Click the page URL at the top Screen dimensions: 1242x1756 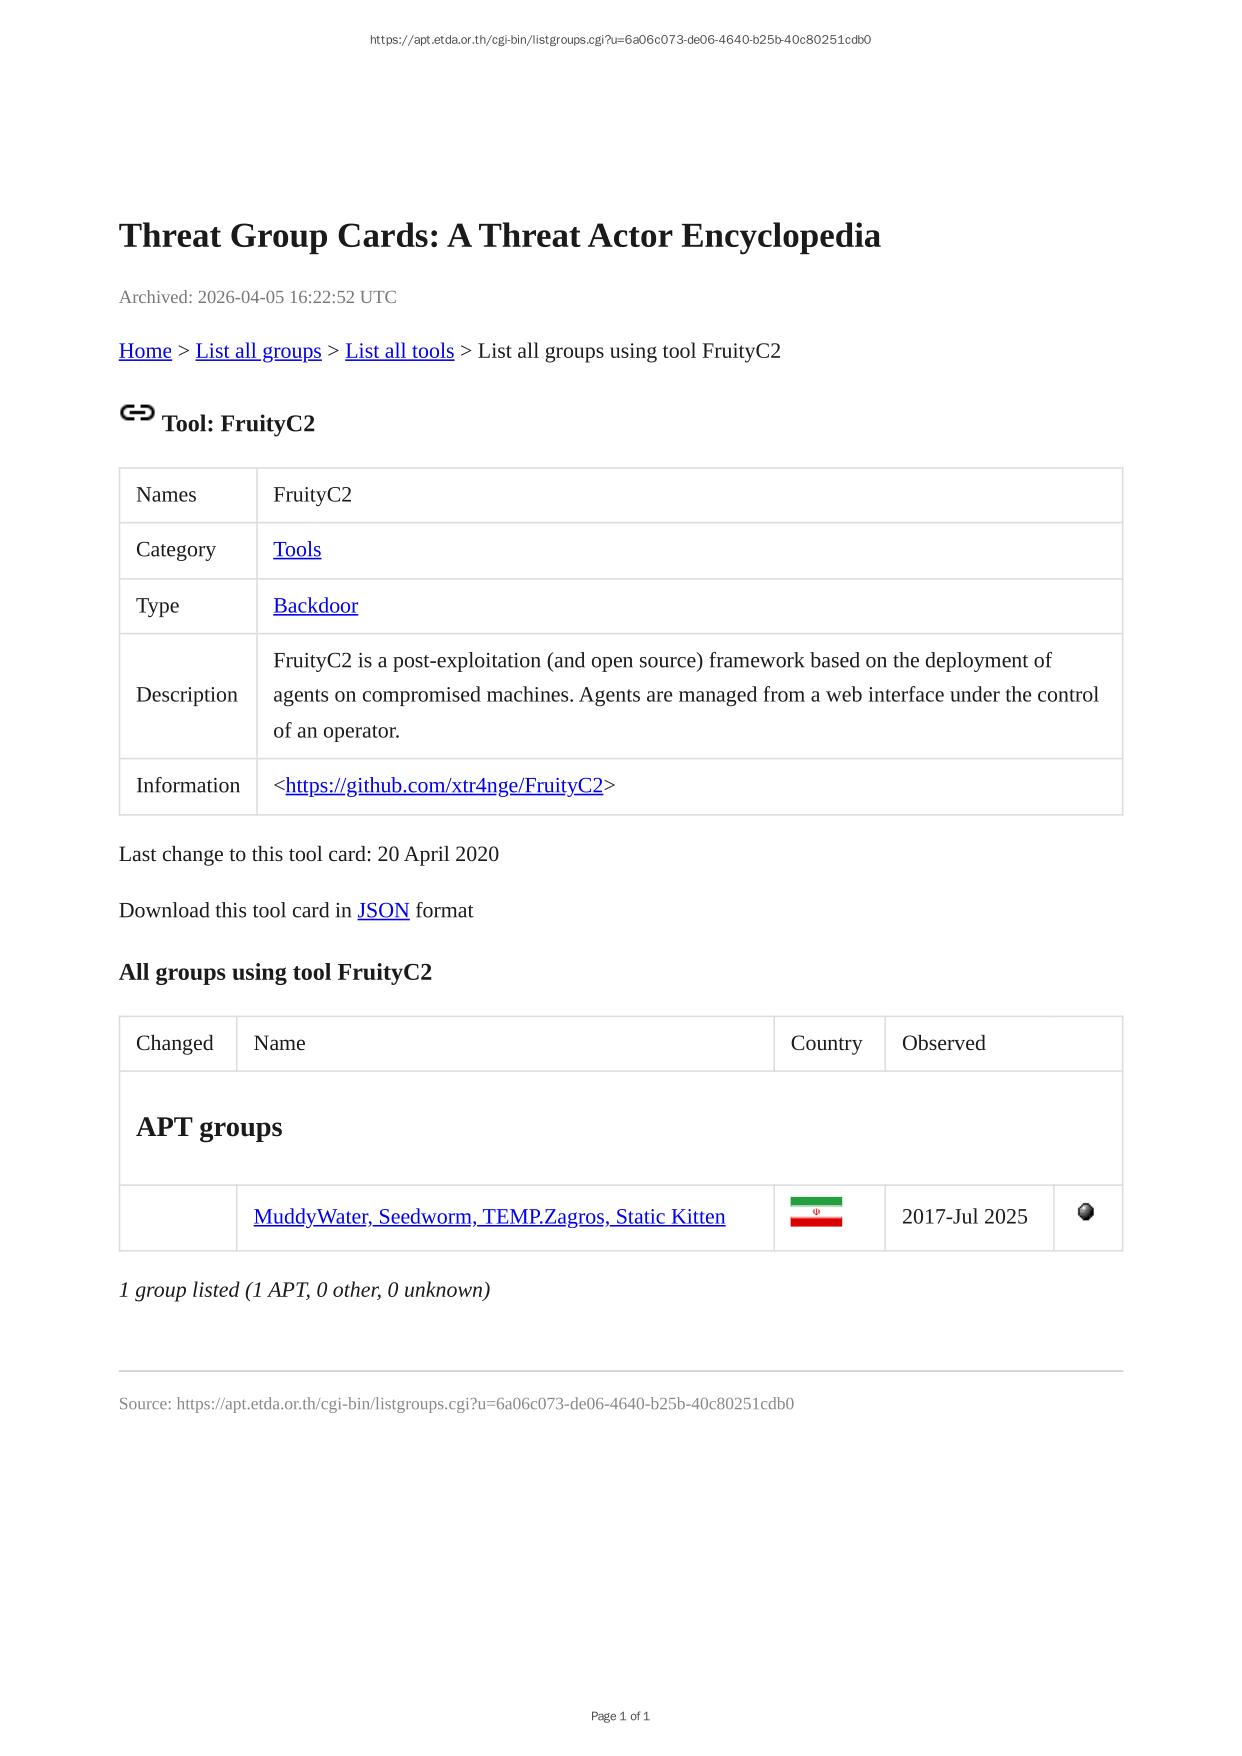click(620, 40)
